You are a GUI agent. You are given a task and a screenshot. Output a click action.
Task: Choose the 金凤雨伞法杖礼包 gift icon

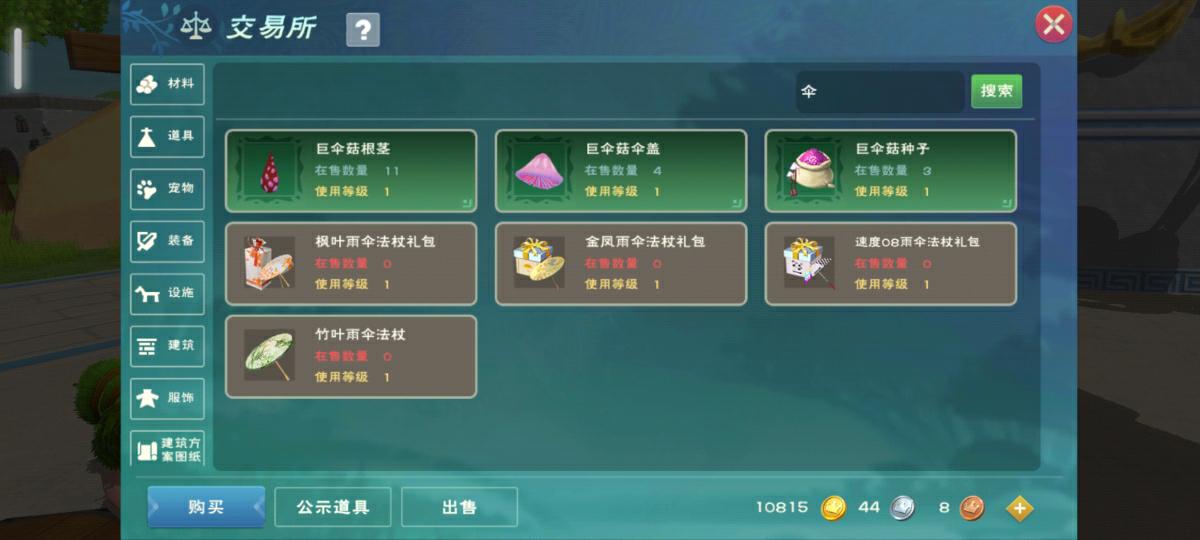pos(539,263)
